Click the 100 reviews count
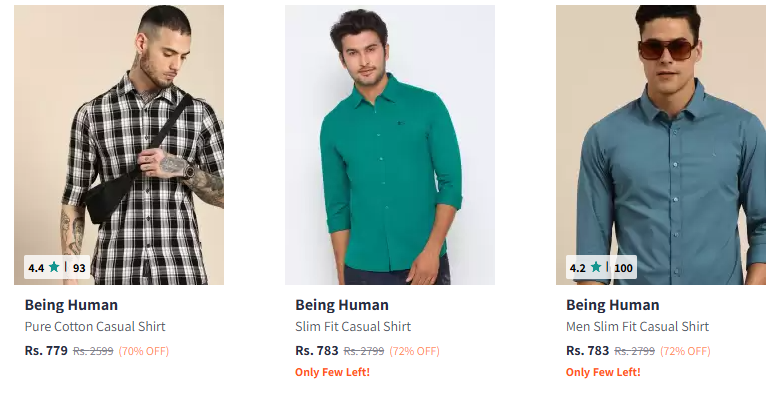This screenshot has width=776, height=394. tap(624, 268)
